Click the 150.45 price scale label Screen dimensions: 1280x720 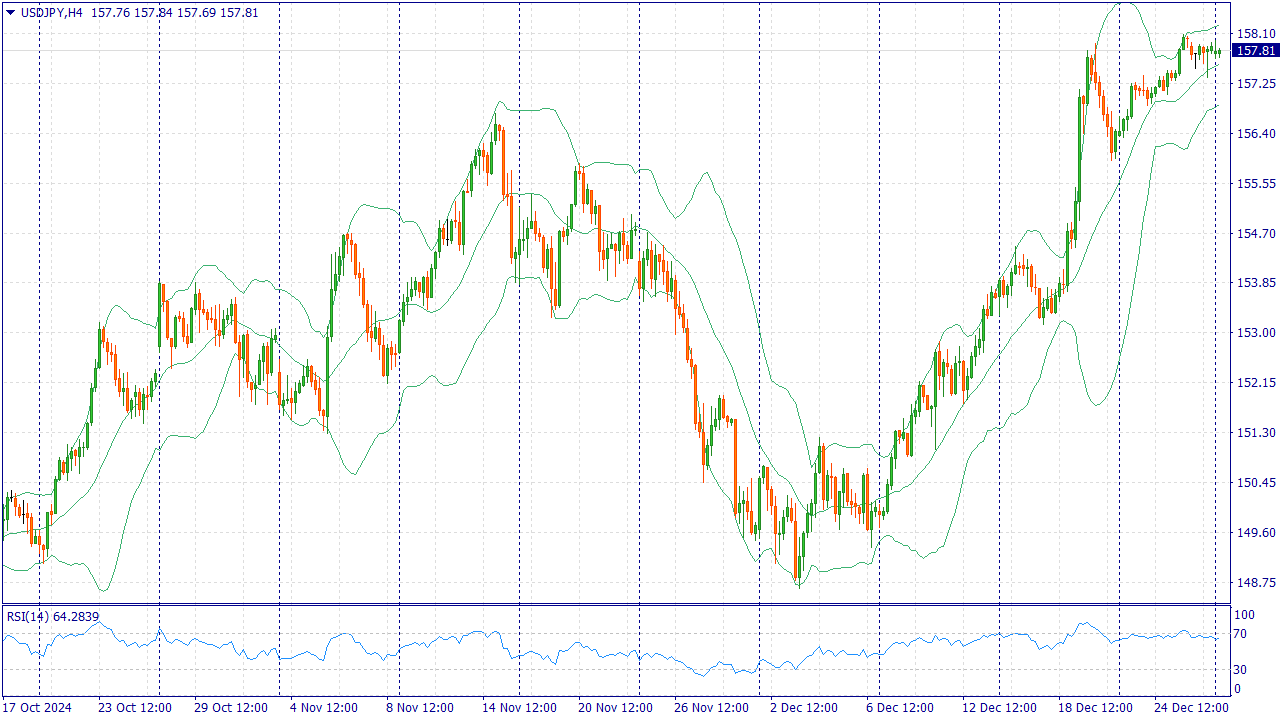1254,483
